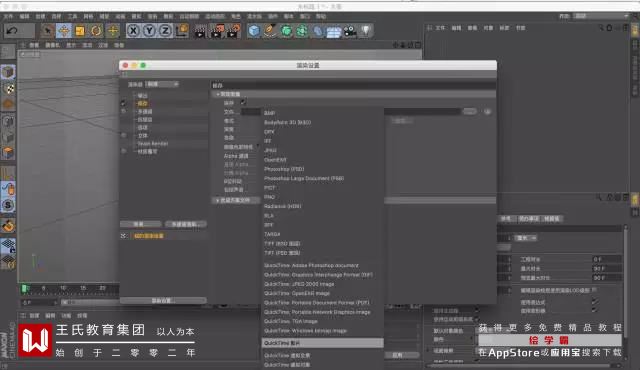Choose TARGA format
The height and width of the screenshot is (370, 640).
pyautogui.click(x=272, y=234)
